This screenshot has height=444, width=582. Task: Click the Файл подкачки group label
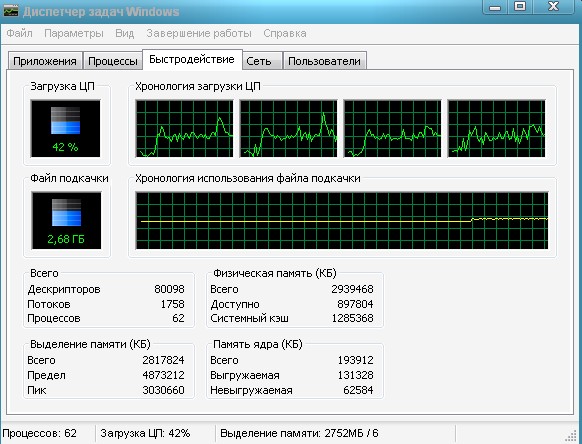click(x=69, y=178)
